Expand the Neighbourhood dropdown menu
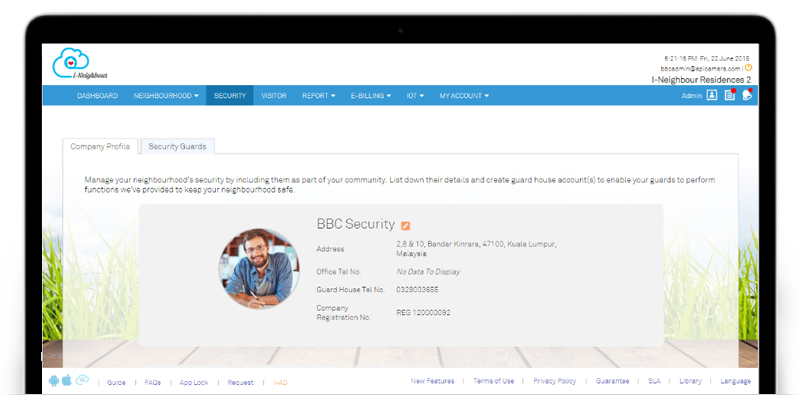The image size is (800, 395). pyautogui.click(x=166, y=95)
